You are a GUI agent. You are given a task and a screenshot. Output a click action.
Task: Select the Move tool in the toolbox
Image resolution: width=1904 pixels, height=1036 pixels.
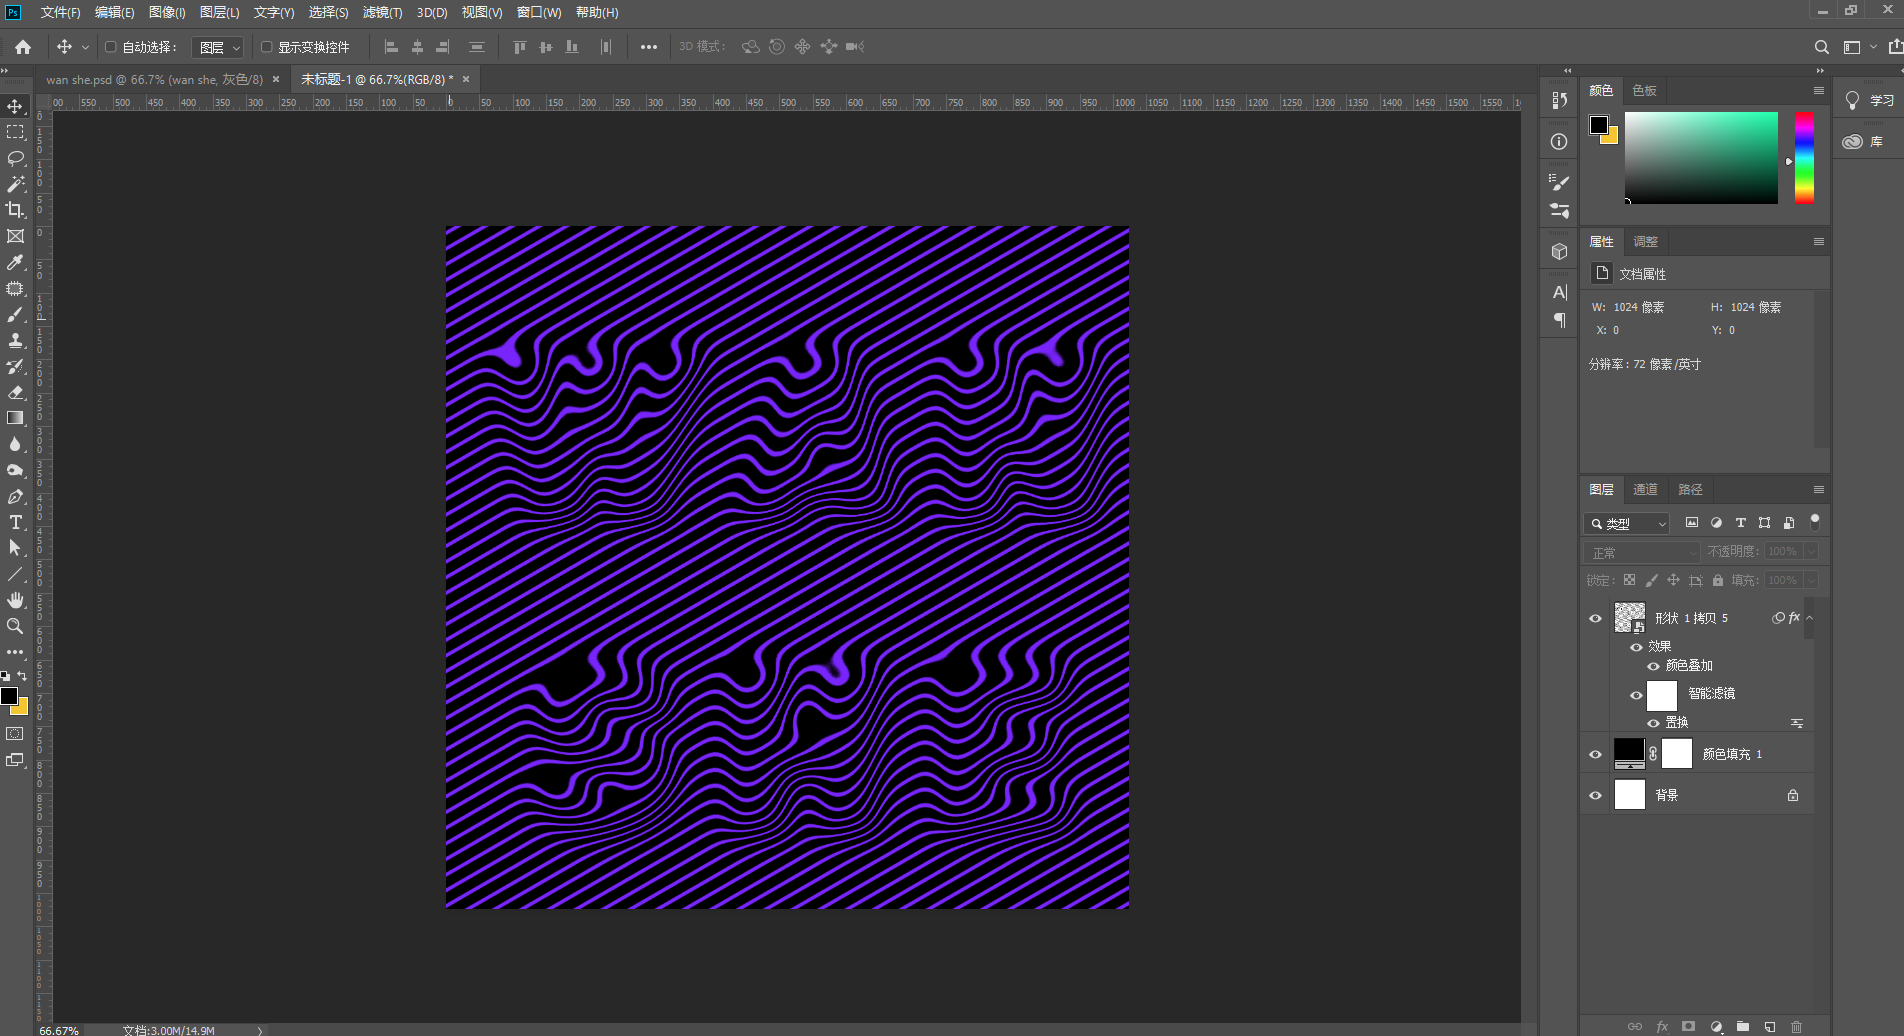coord(15,106)
